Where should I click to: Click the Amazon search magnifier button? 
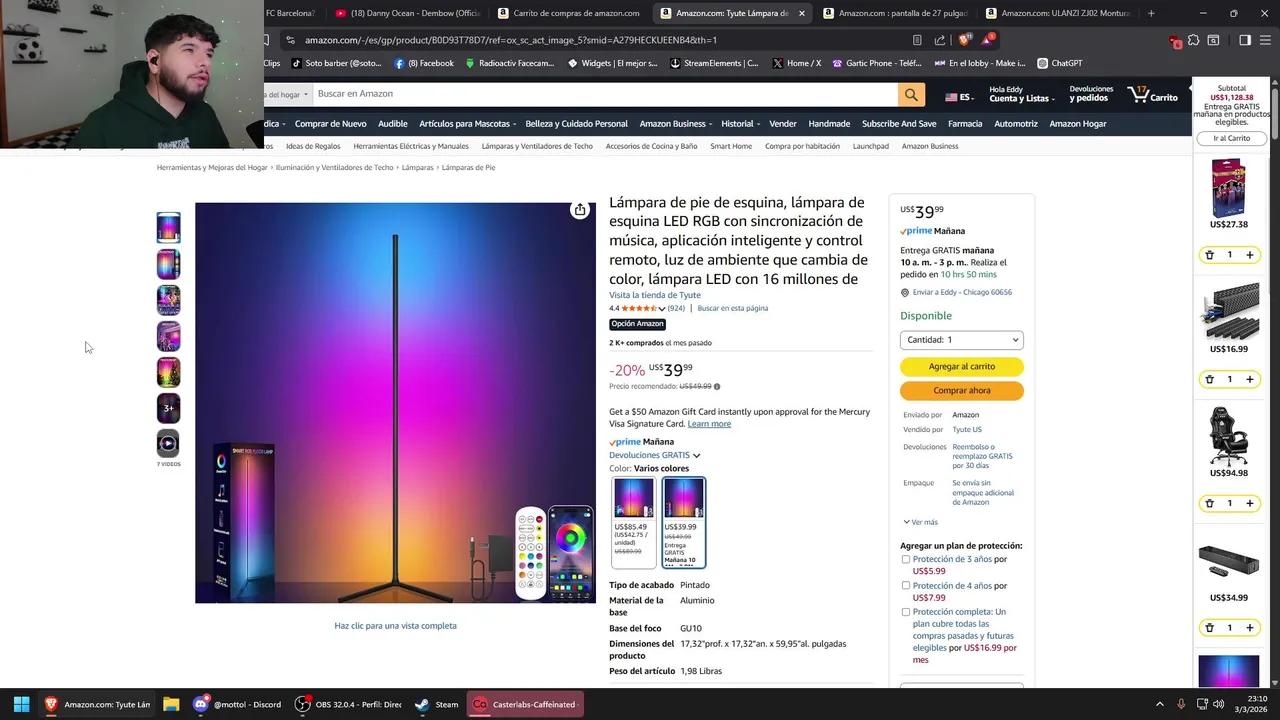(911, 95)
